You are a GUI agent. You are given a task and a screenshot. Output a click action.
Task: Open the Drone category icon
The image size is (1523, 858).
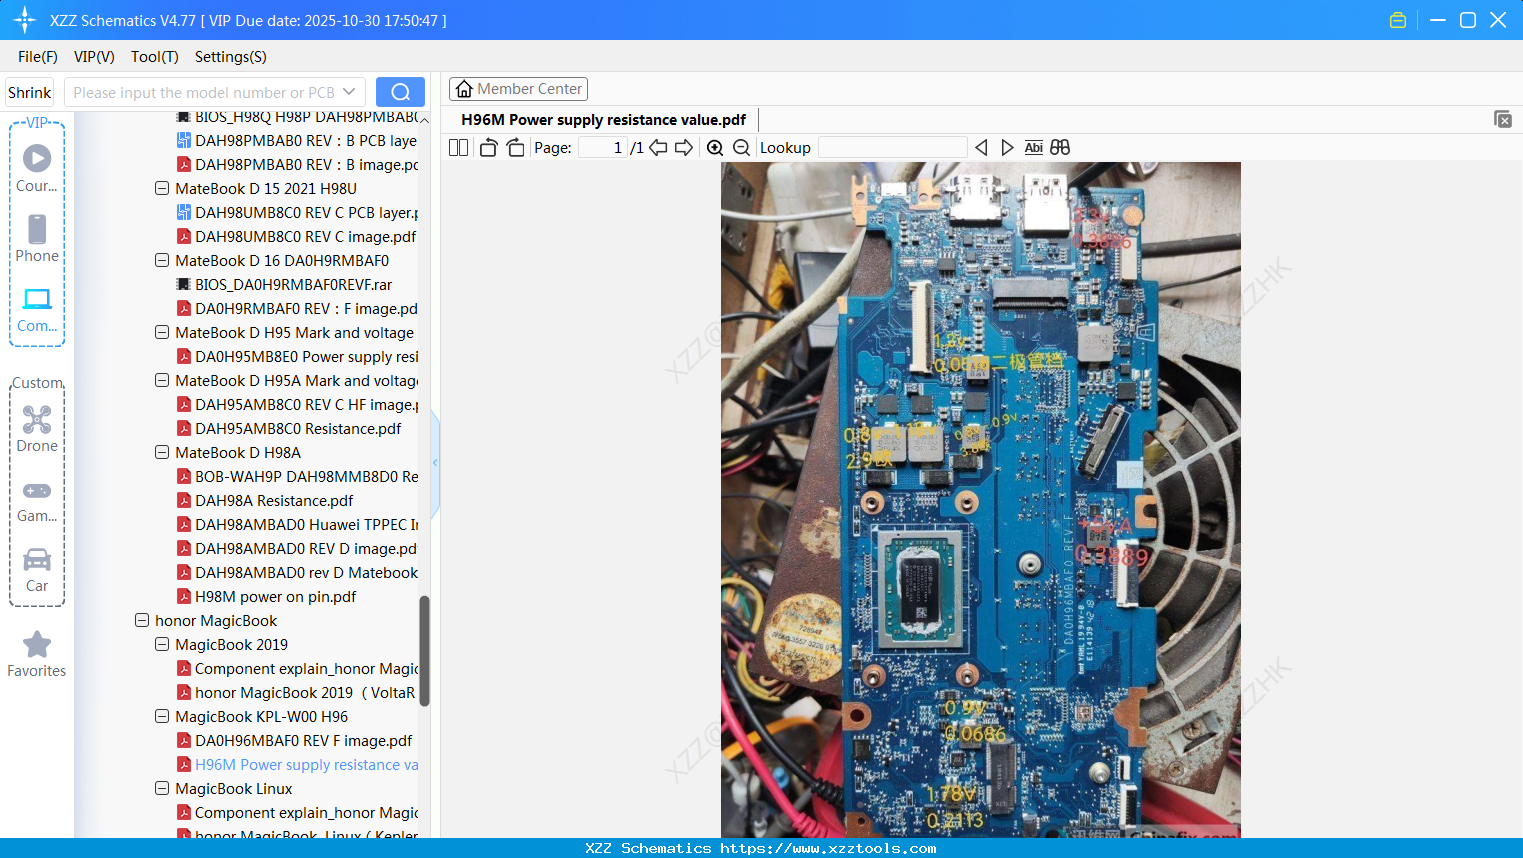37,419
